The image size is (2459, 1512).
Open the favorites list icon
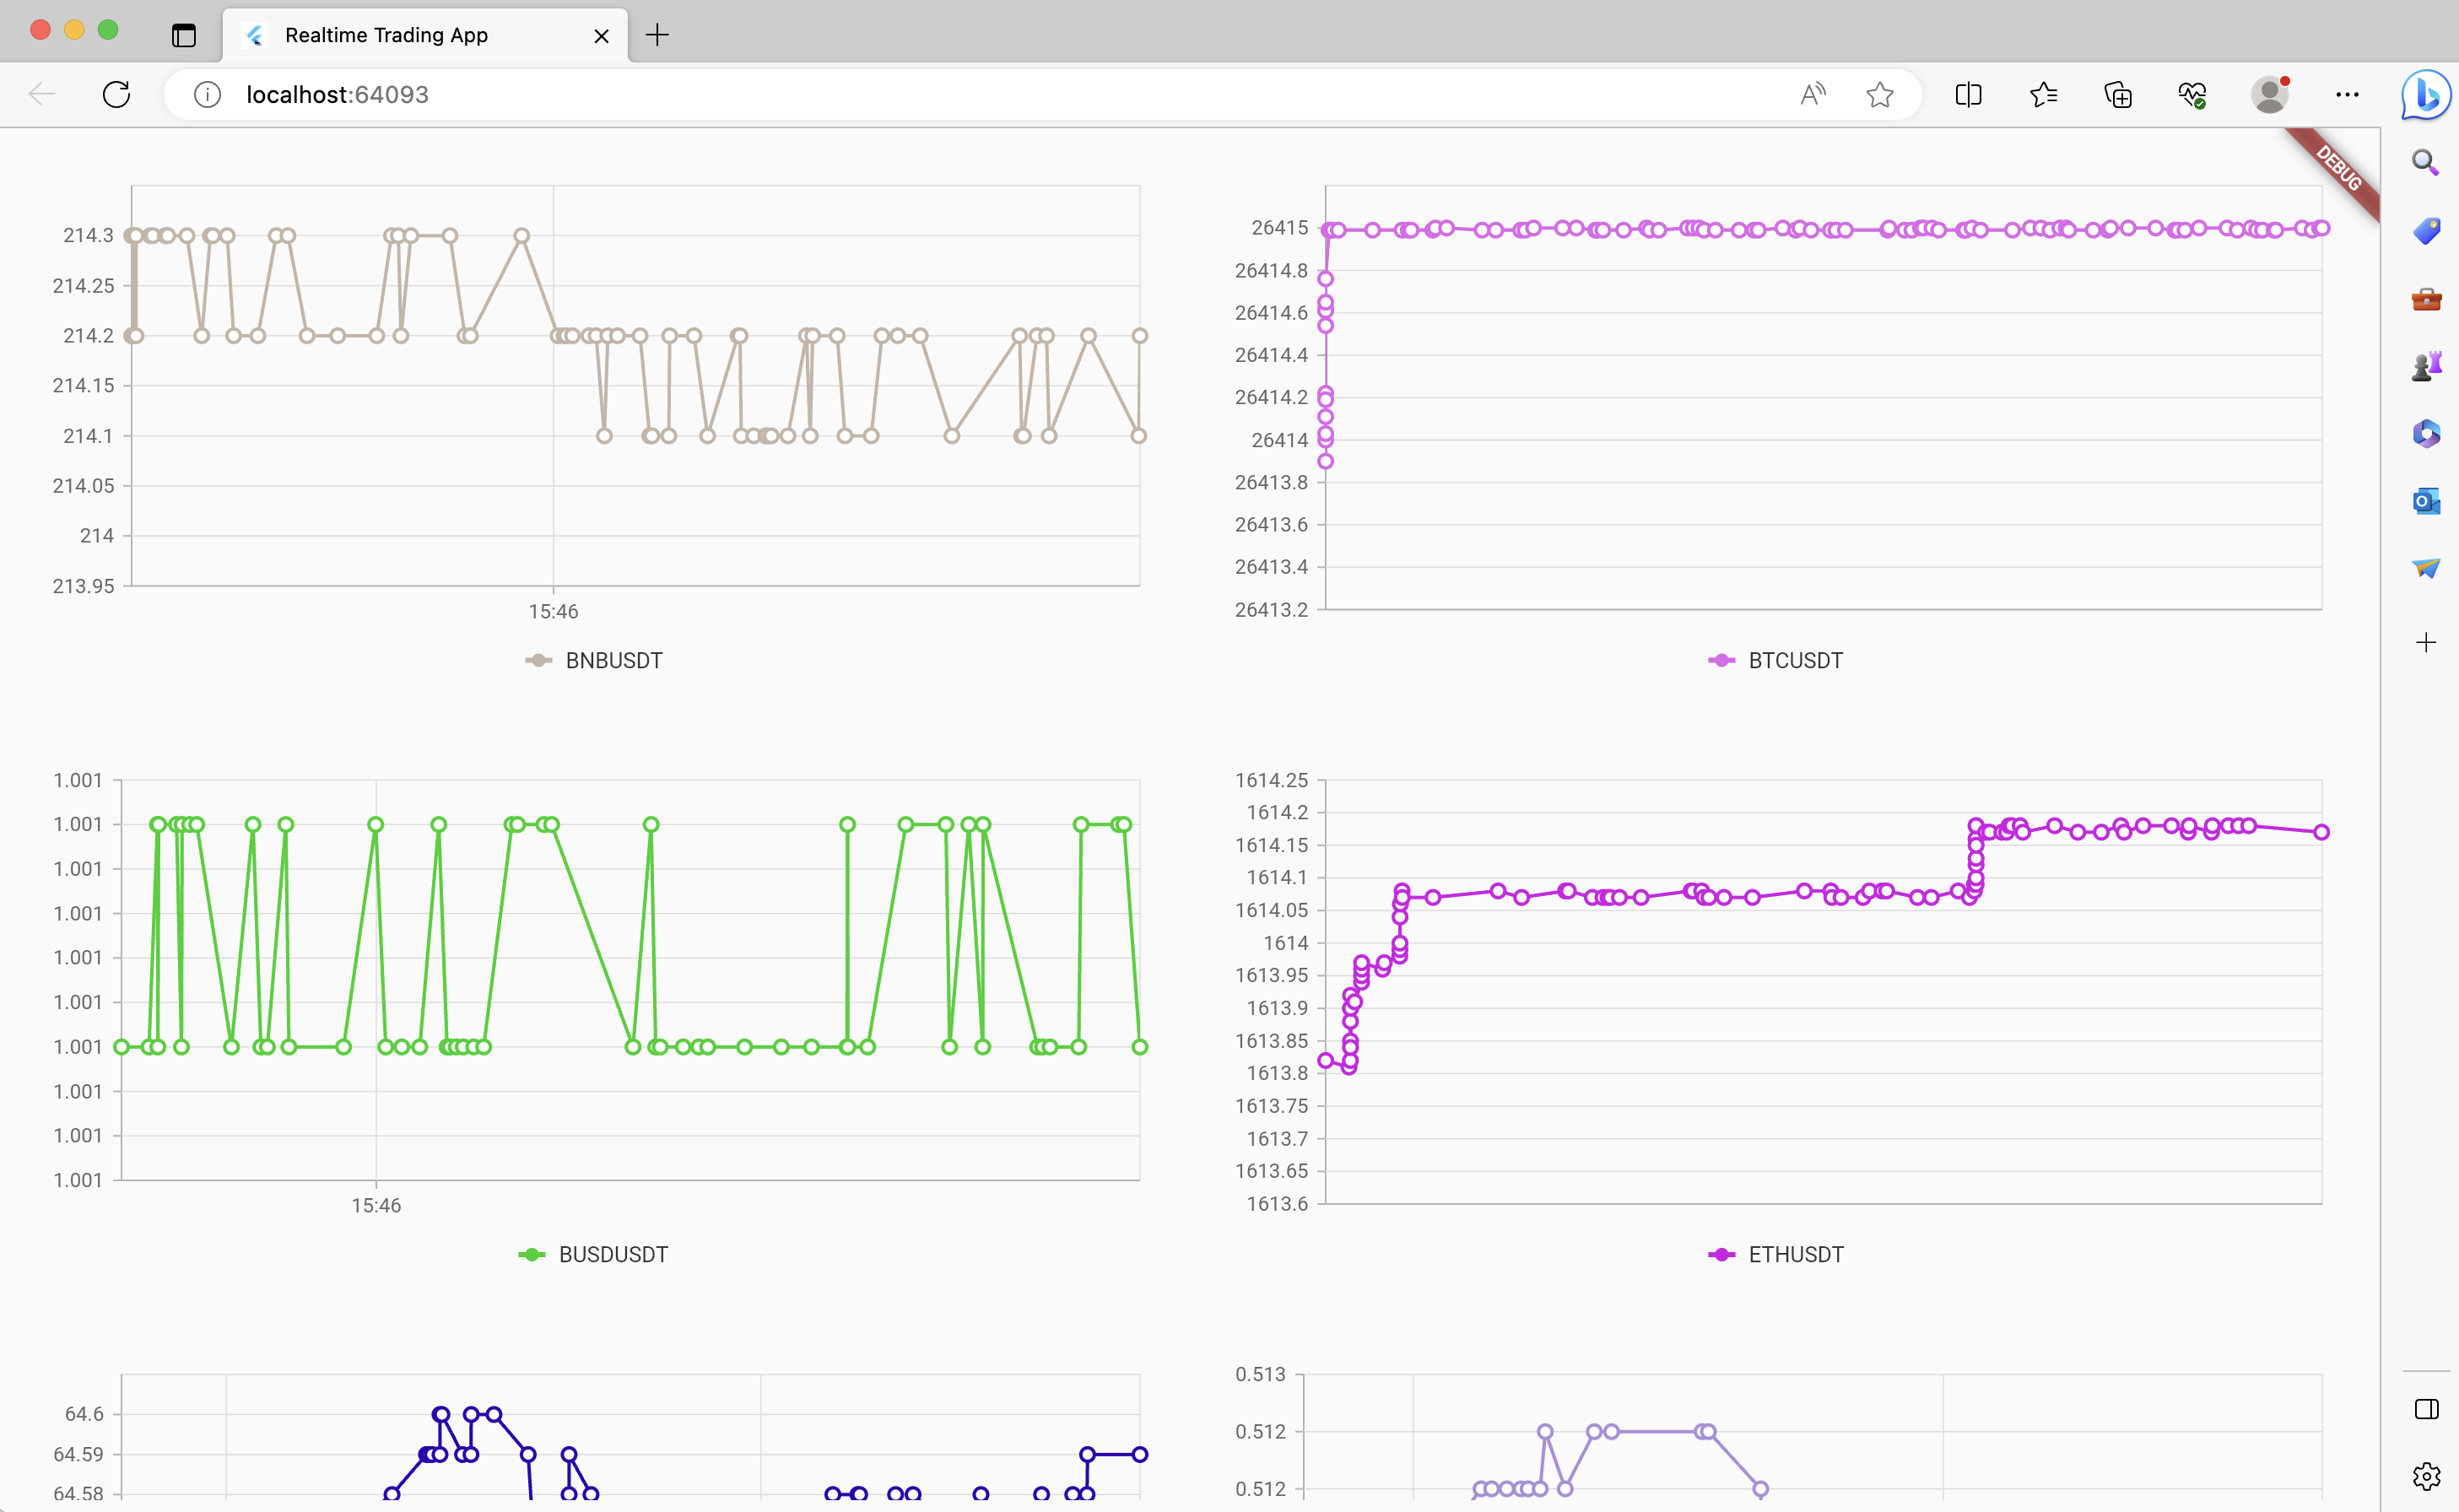tap(2043, 94)
